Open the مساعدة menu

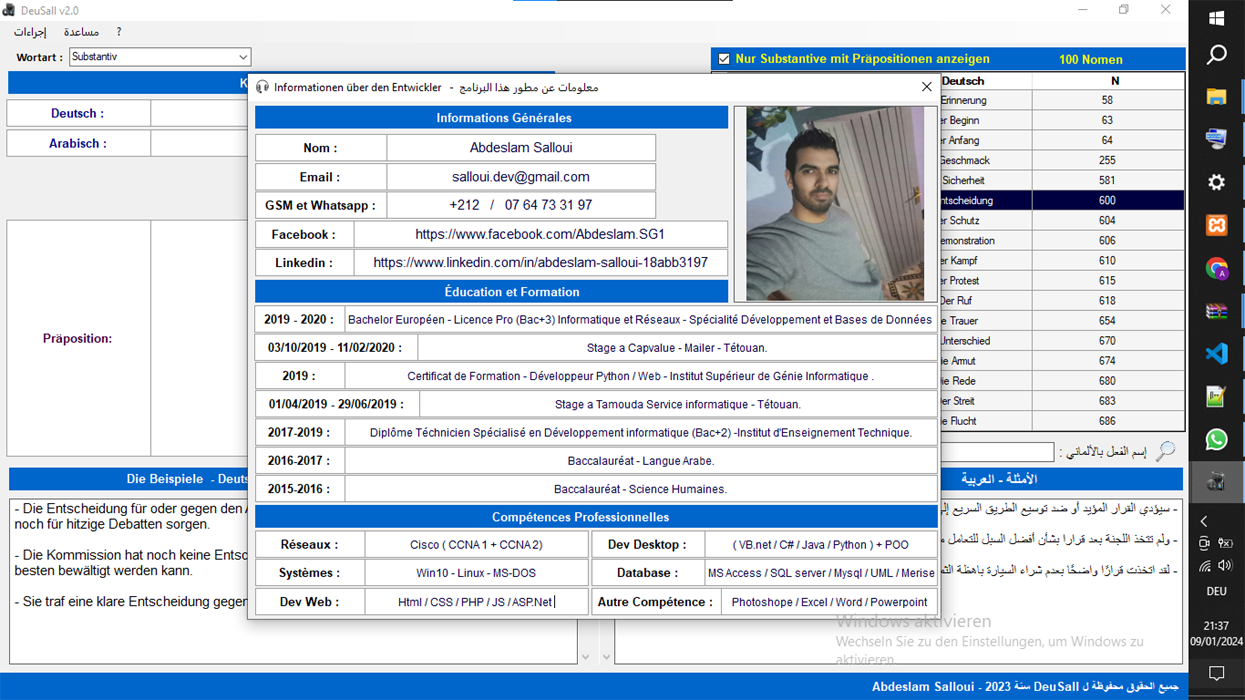coord(81,32)
